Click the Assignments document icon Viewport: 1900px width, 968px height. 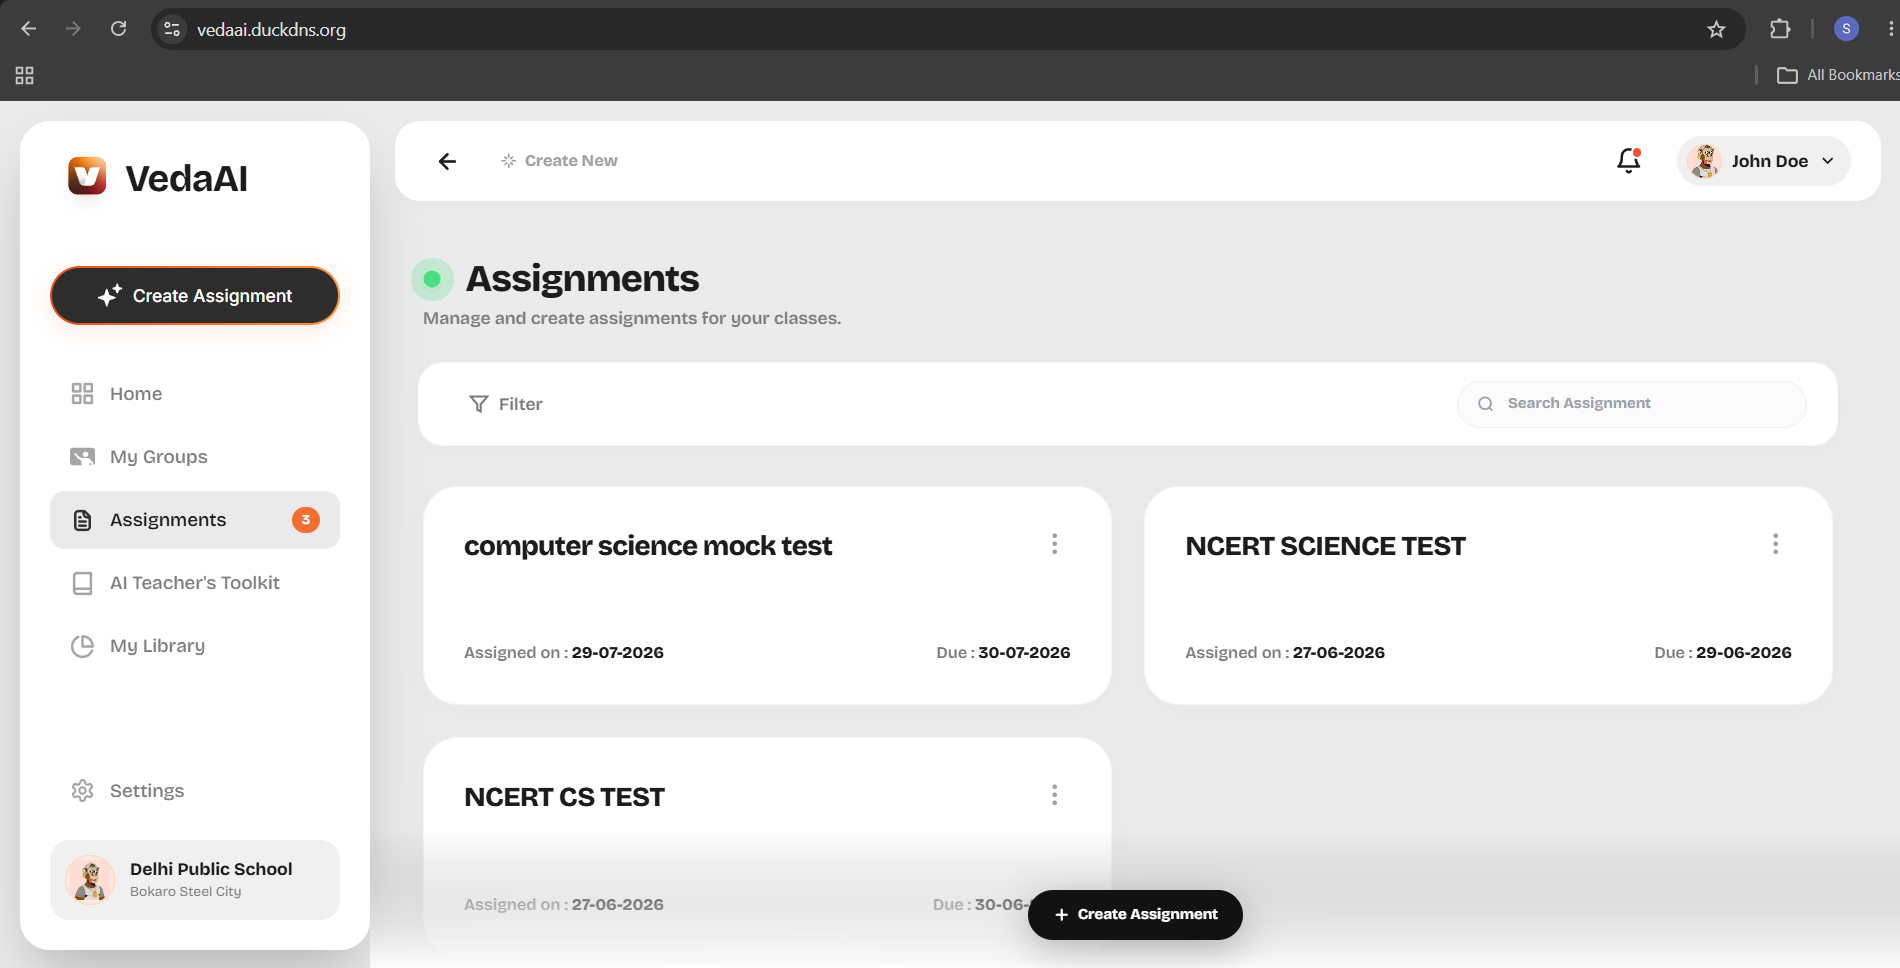(83, 520)
